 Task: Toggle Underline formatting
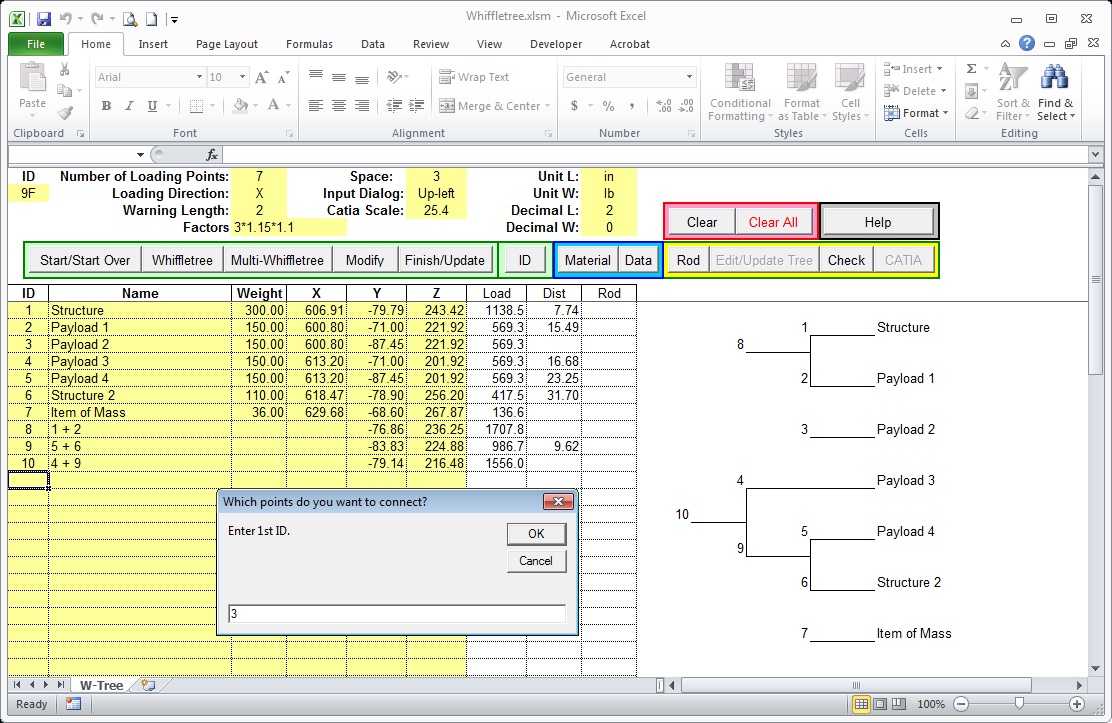point(152,106)
